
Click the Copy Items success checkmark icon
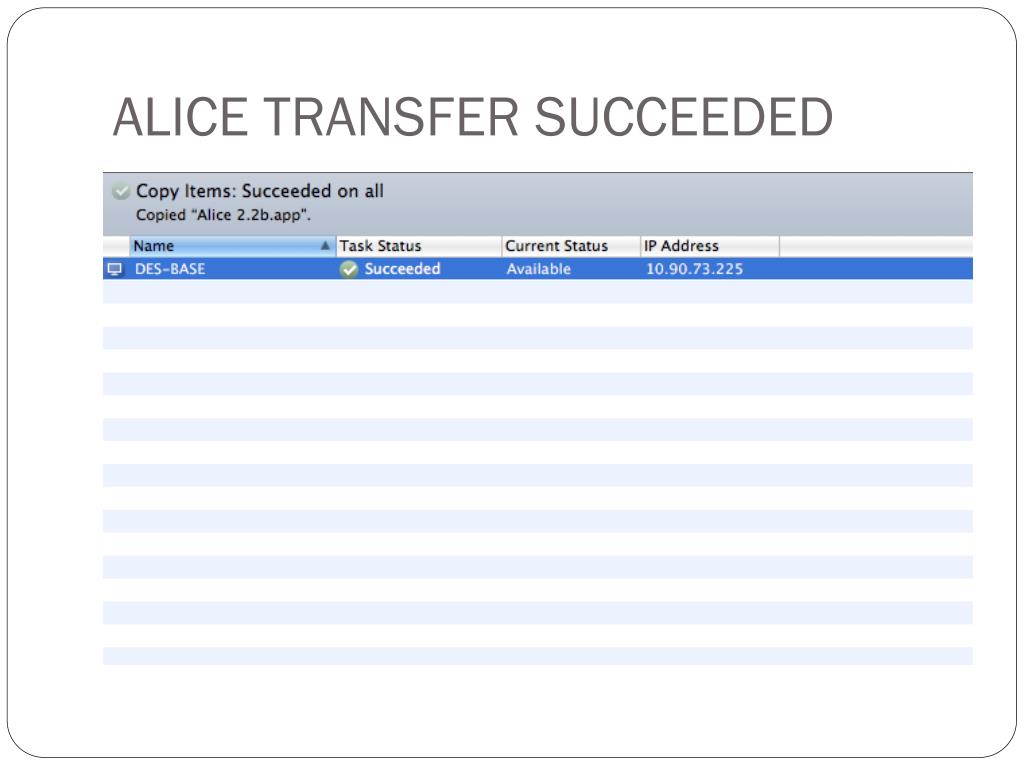[121, 191]
